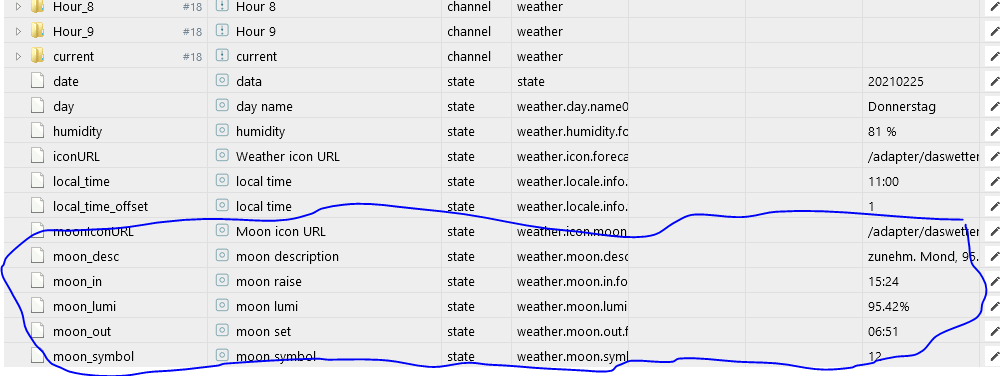Expand the Hour_9 folder arrow
The height and width of the screenshot is (376, 1000).
18,31
